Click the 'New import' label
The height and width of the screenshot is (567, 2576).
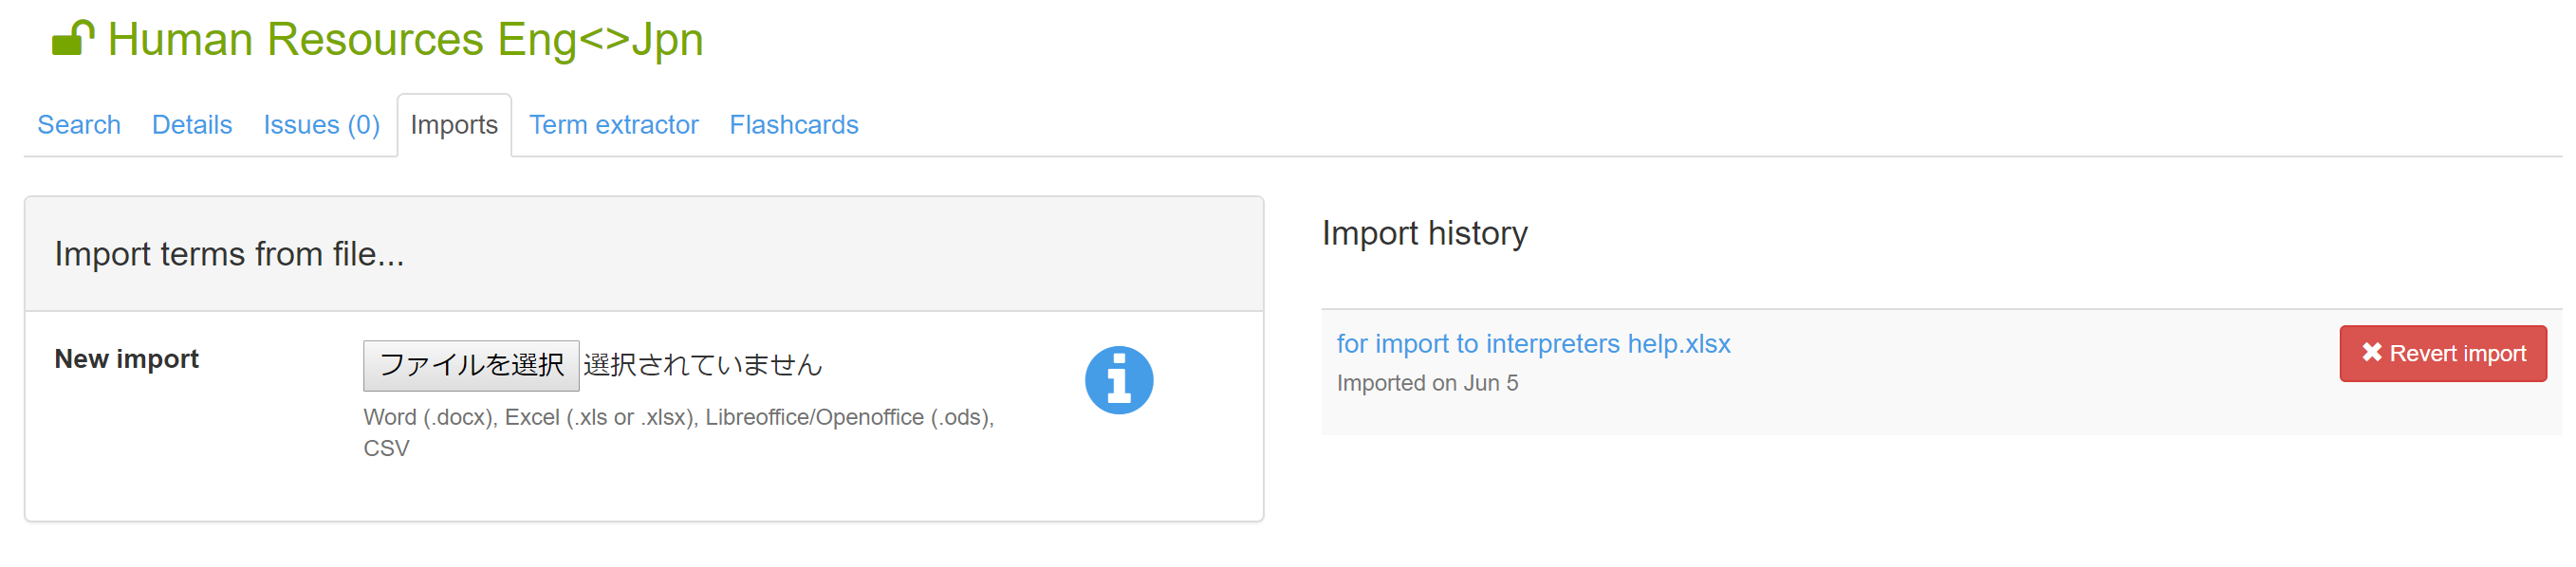127,359
